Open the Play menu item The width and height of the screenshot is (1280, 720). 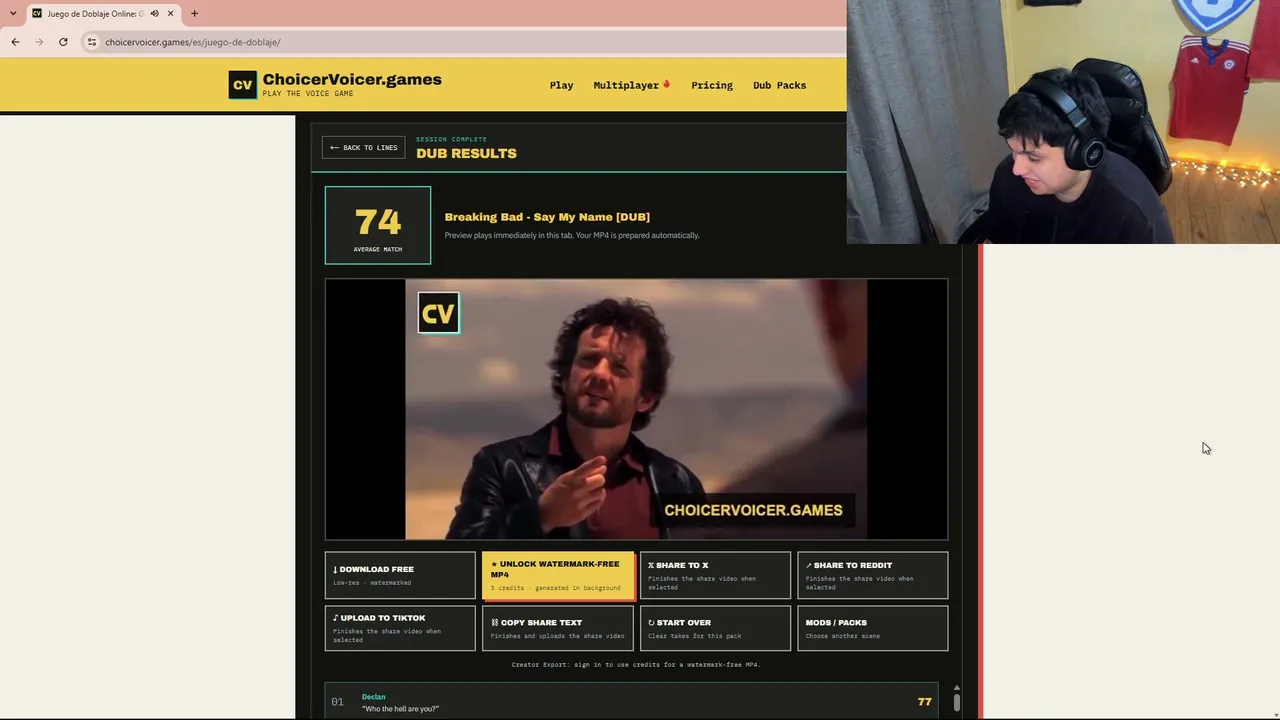click(x=561, y=85)
